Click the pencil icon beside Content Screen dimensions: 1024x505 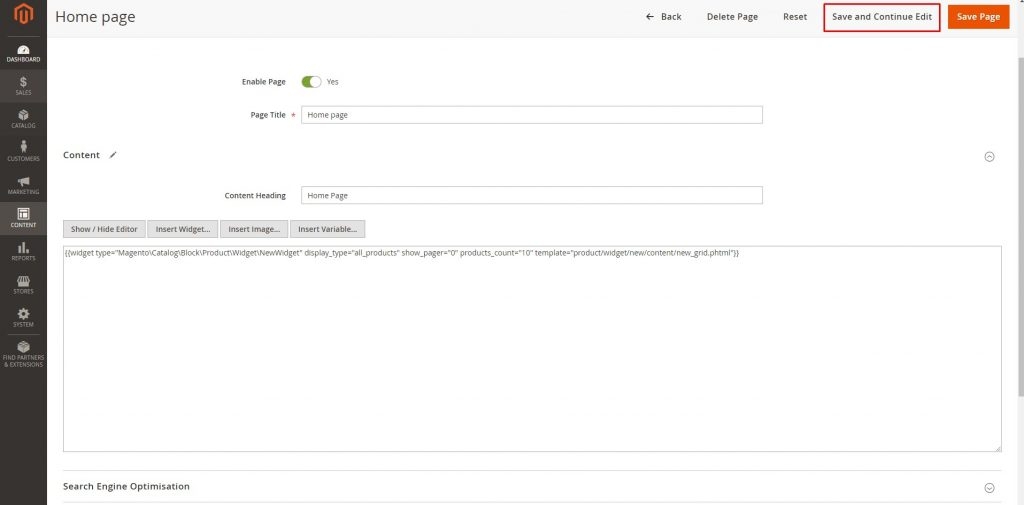point(113,155)
